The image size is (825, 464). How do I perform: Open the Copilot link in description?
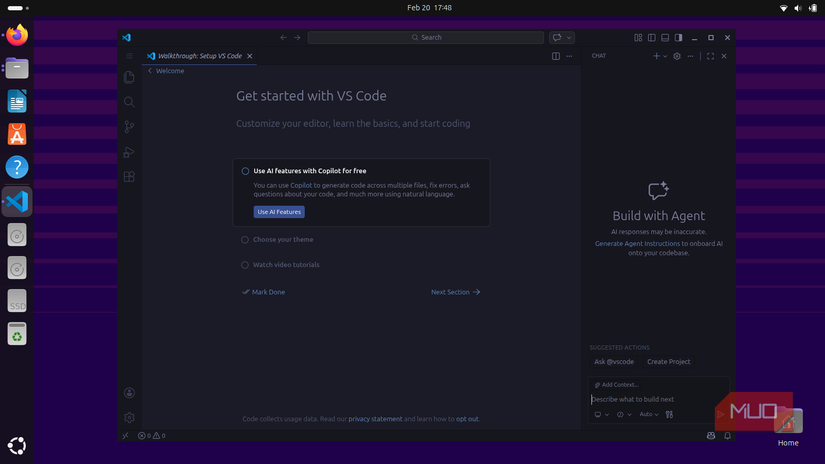click(301, 185)
